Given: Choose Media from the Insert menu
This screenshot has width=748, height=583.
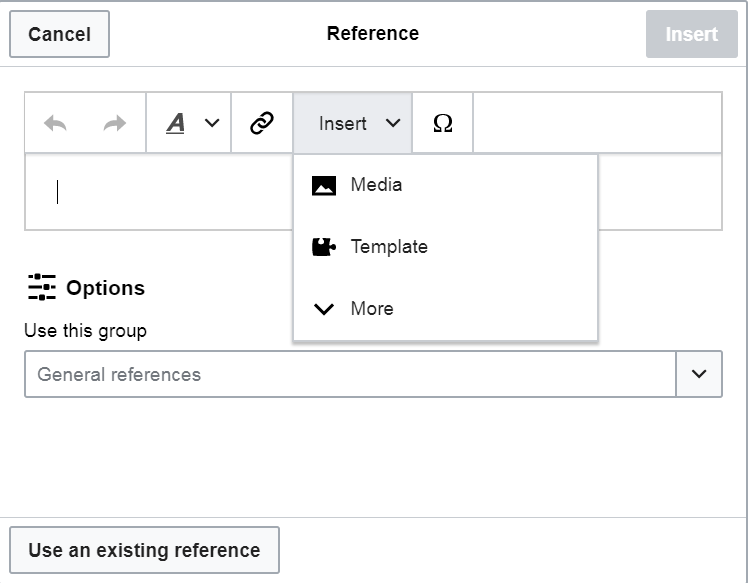Looking at the screenshot, I should [x=376, y=185].
